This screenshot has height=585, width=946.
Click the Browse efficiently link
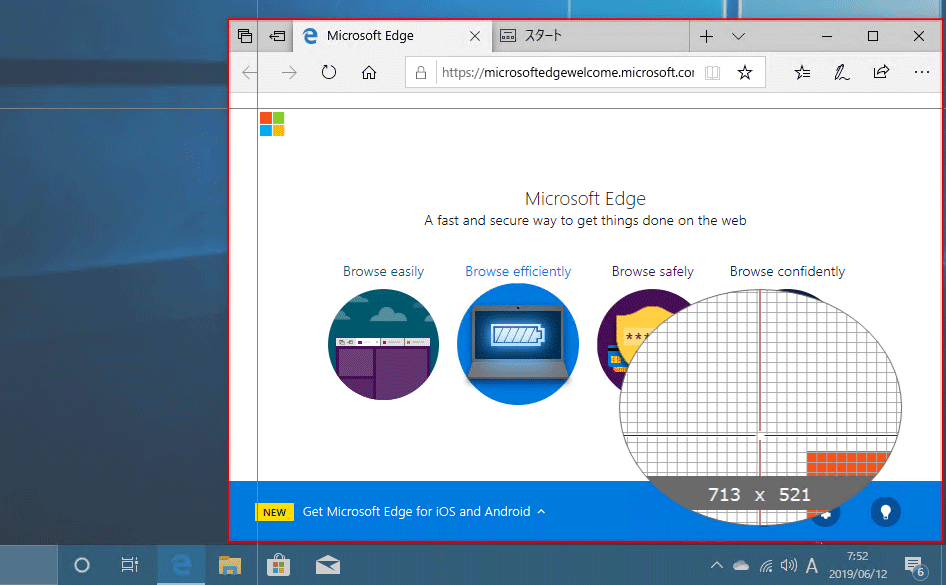518,271
